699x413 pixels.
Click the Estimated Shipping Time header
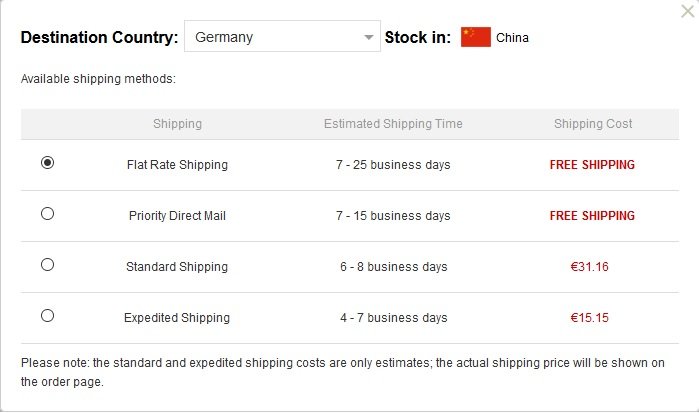pos(393,124)
